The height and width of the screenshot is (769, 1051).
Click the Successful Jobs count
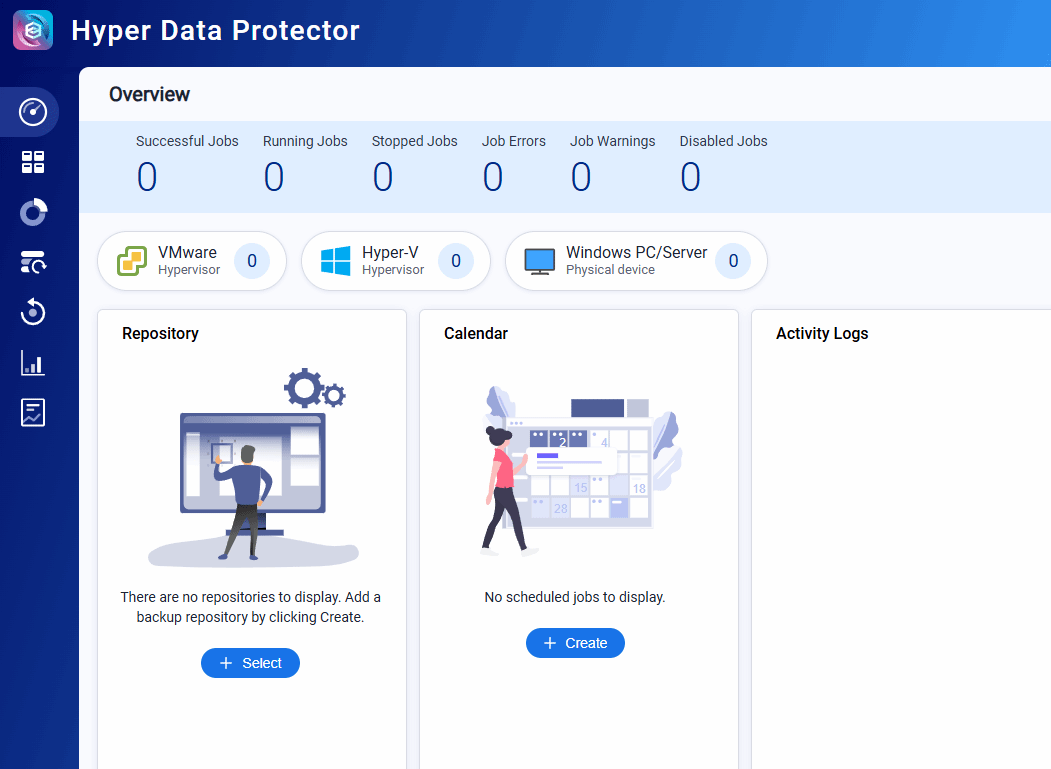[147, 177]
